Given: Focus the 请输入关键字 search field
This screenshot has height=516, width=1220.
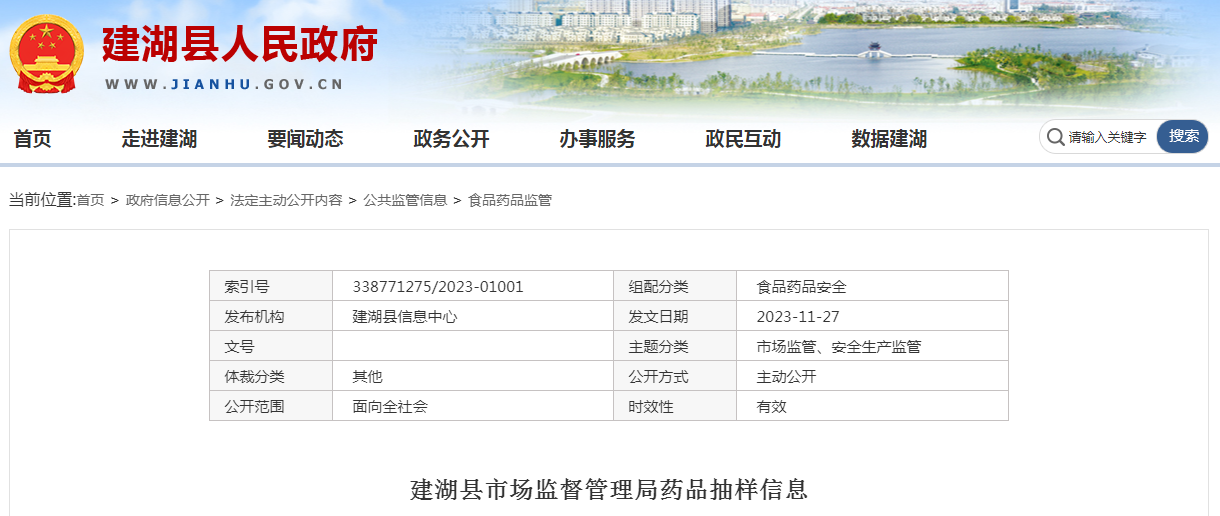Looking at the screenshot, I should click(1107, 137).
